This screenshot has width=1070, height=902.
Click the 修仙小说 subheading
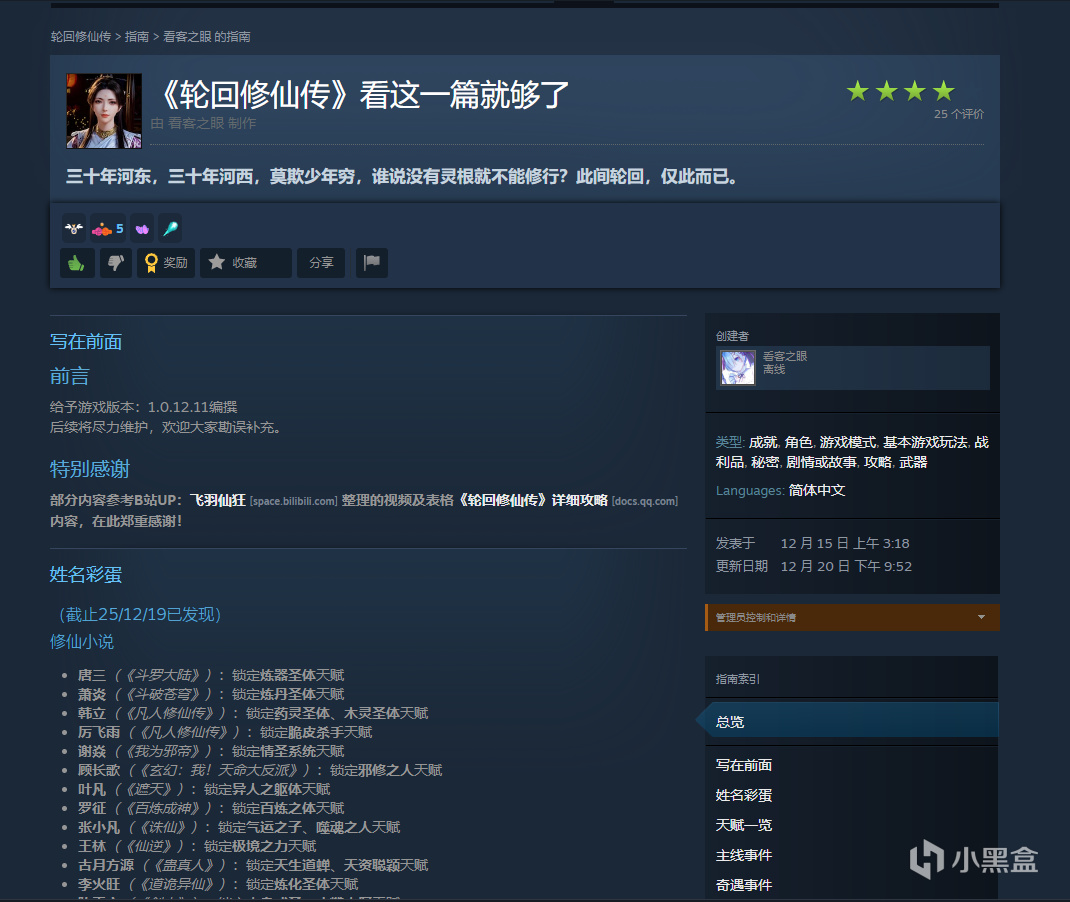coord(82,641)
